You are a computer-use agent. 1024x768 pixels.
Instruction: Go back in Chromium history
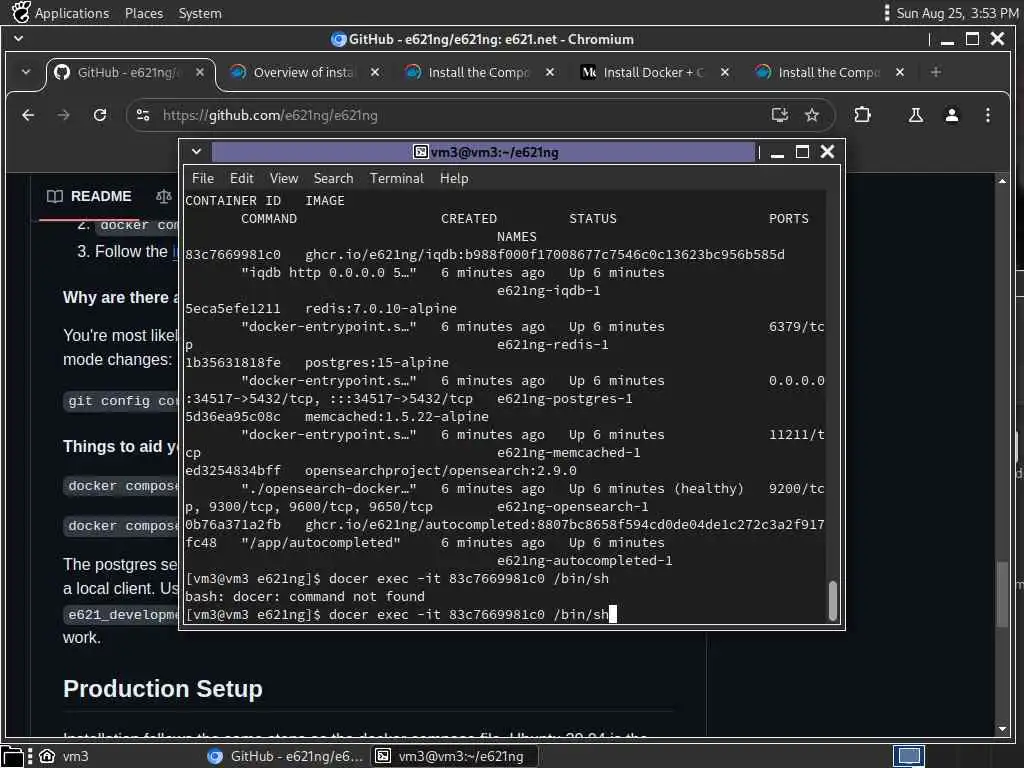(x=27, y=116)
